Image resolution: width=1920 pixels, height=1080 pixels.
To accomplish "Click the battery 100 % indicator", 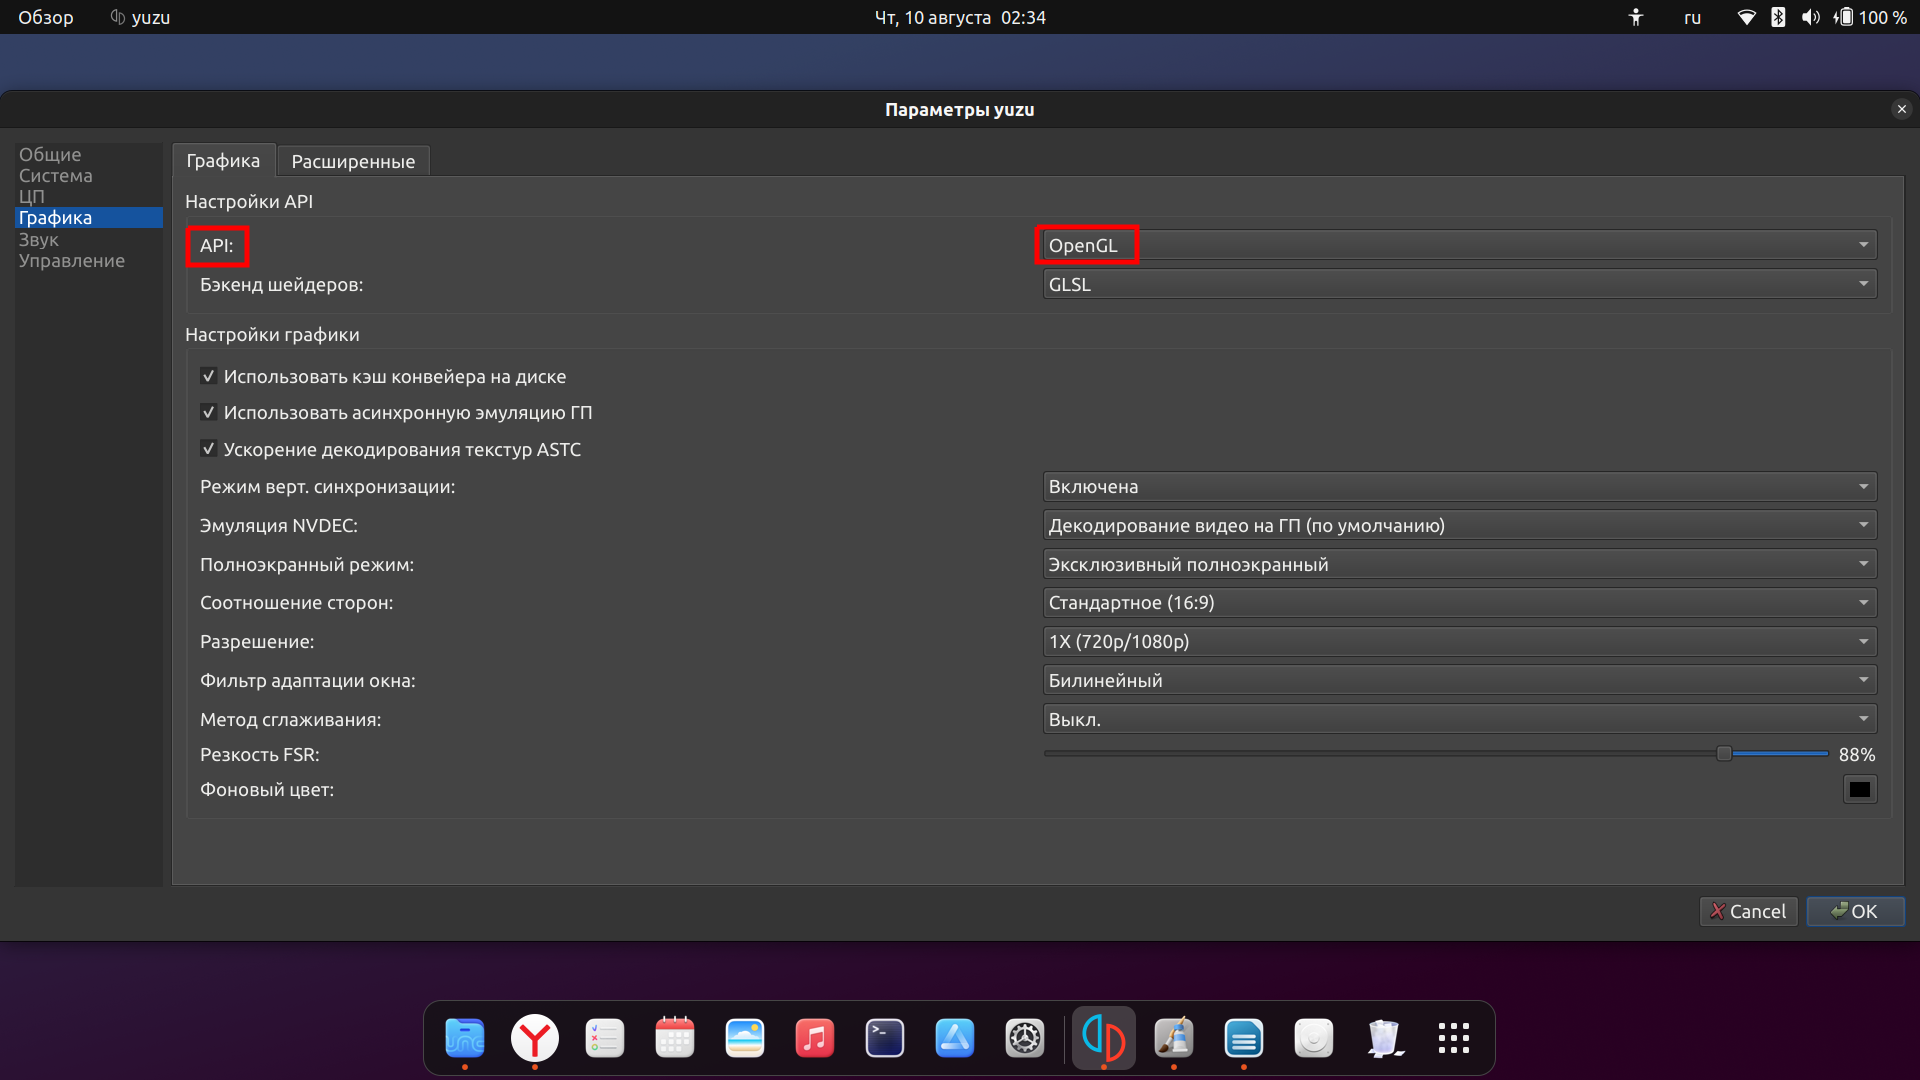I will (1870, 17).
